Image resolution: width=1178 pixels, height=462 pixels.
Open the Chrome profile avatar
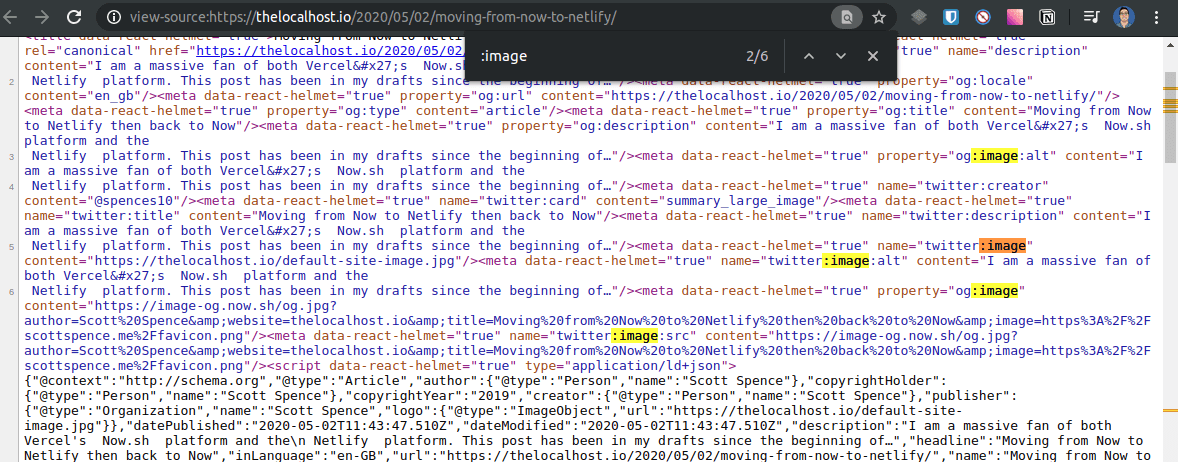1124,17
